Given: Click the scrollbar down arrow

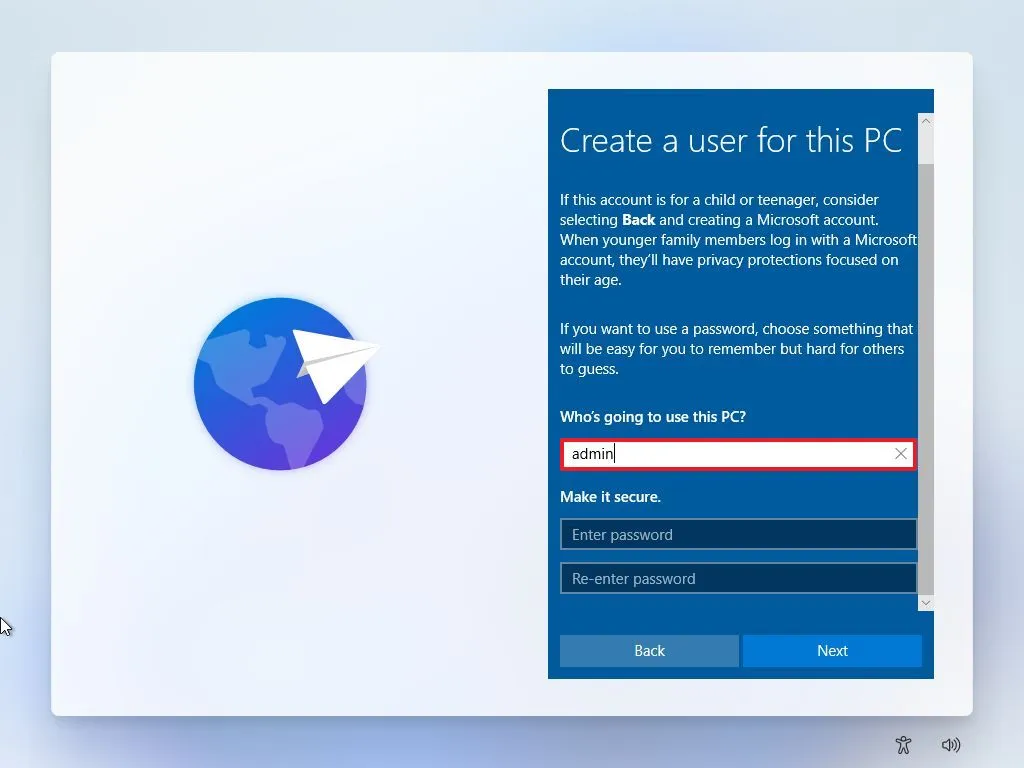Looking at the screenshot, I should click(926, 602).
